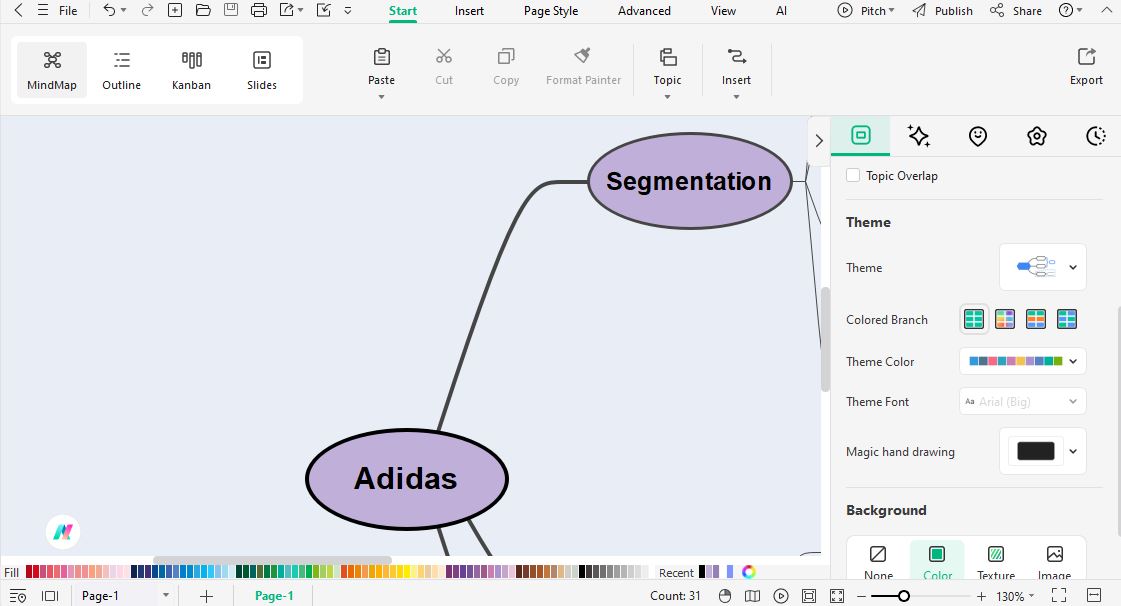Click the Share button
Viewport: 1121px width, 606px height.
pyautogui.click(x=1015, y=11)
